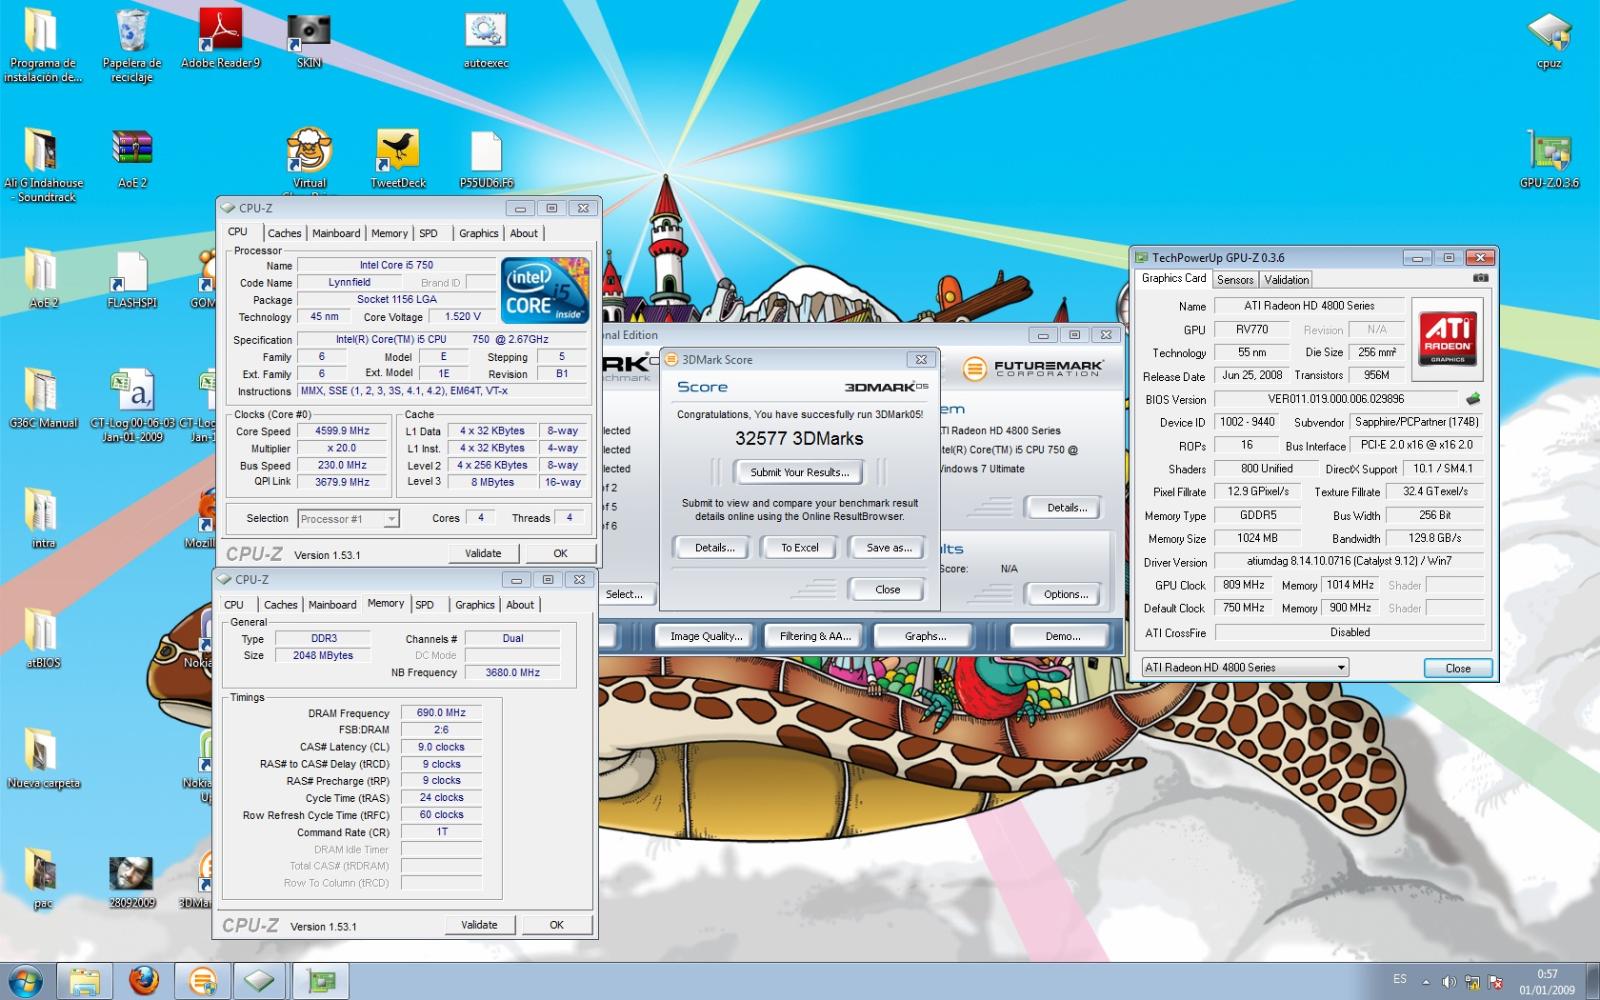Open the 28092009 image file icon
This screenshot has height=1000, width=1600.
tap(132, 880)
